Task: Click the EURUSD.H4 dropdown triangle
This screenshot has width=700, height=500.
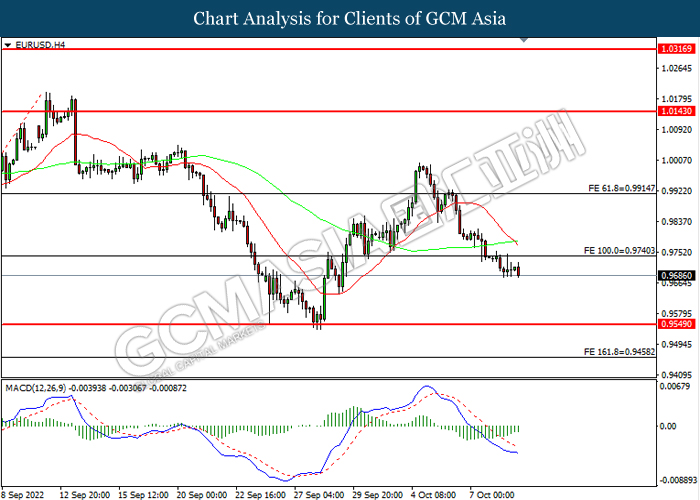Action: pos(8,45)
